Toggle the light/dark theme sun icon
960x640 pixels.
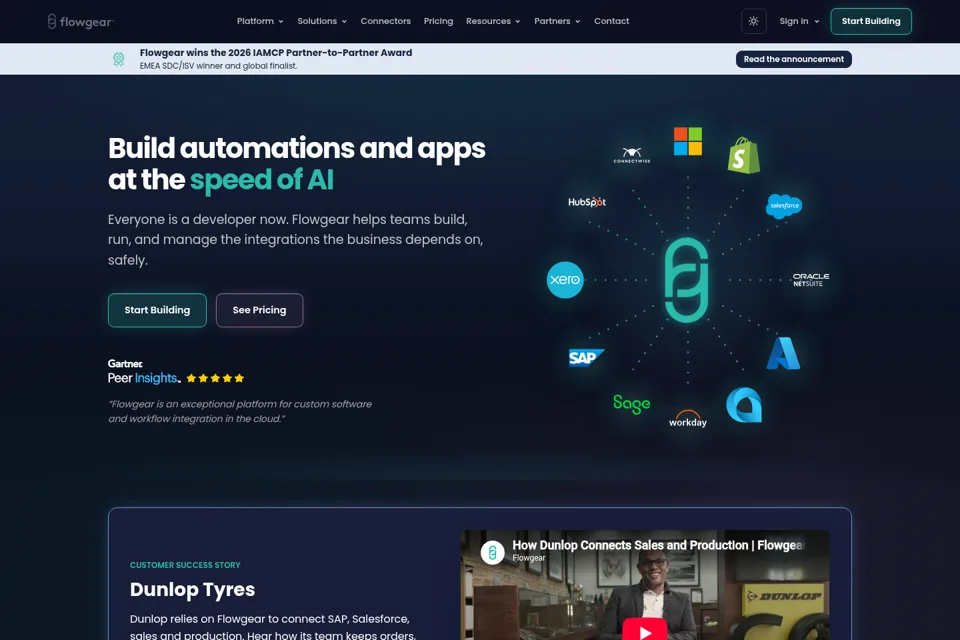coord(753,21)
